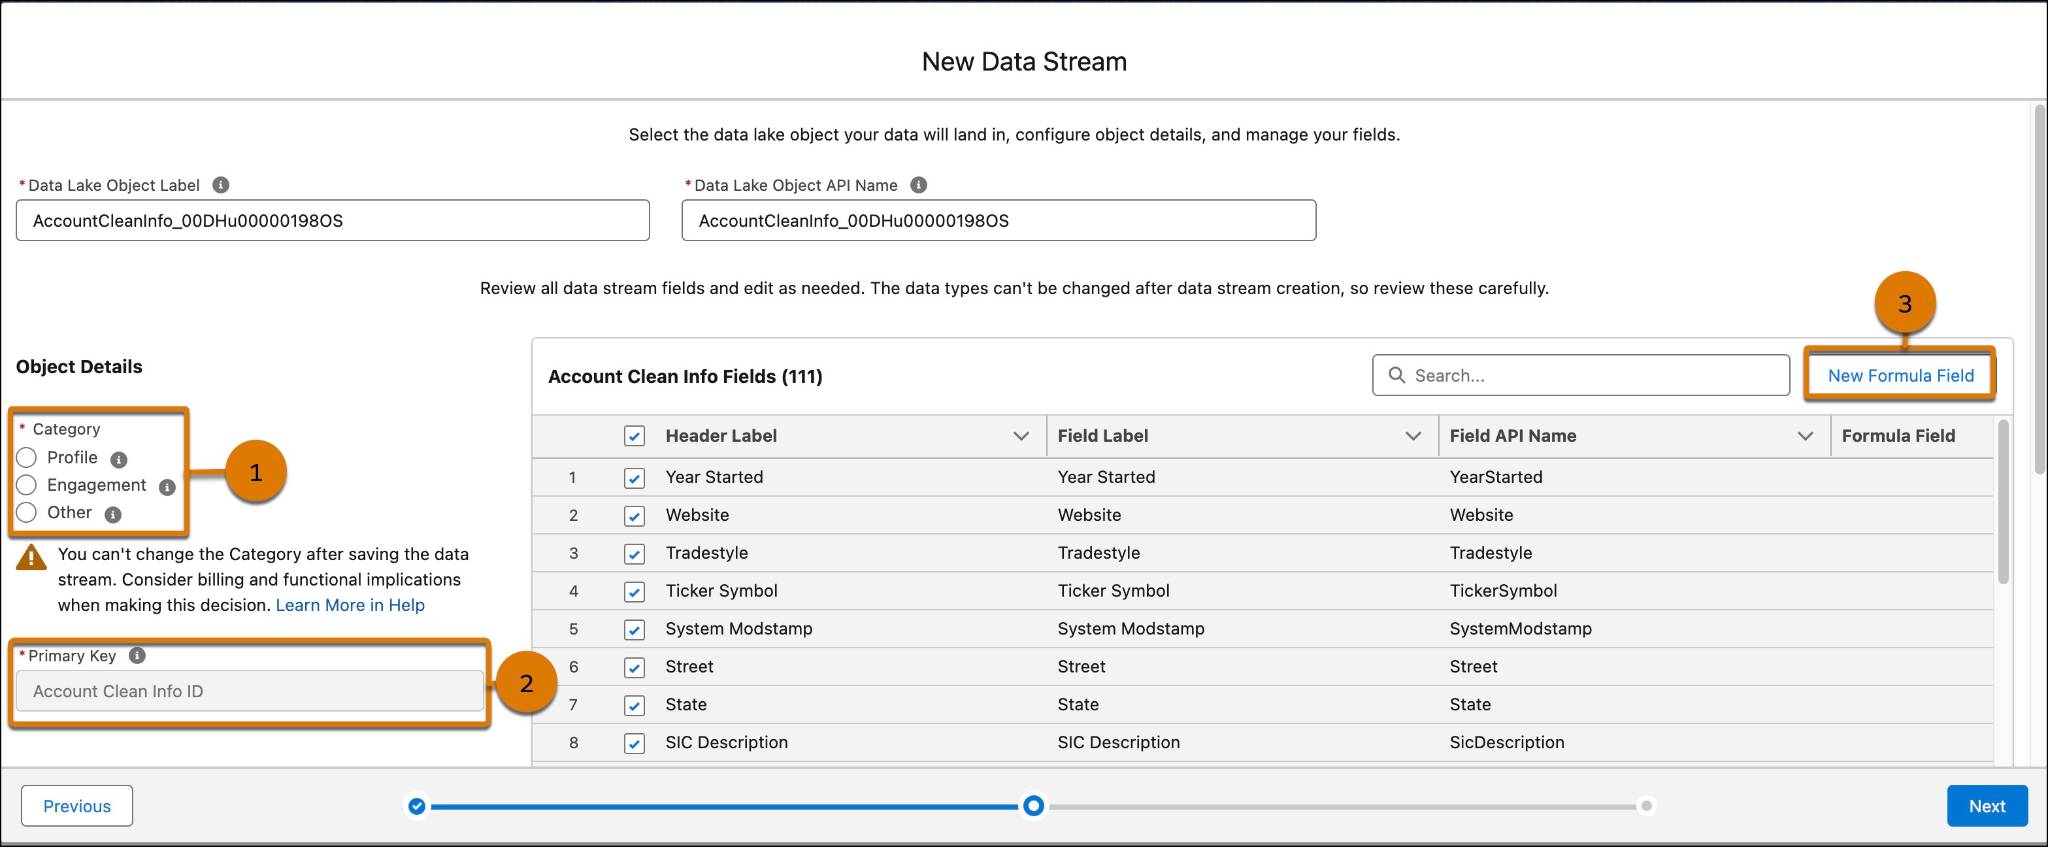Screen dimensions: 2048x847
Task: Click the search magnifier icon in fields search
Action: [1397, 375]
